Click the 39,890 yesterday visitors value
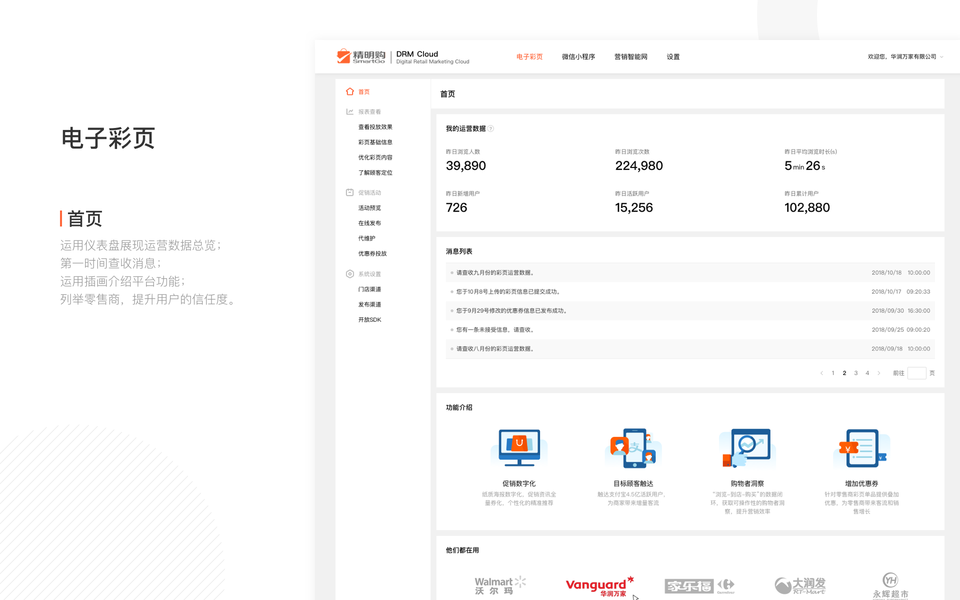960x600 pixels. point(465,166)
